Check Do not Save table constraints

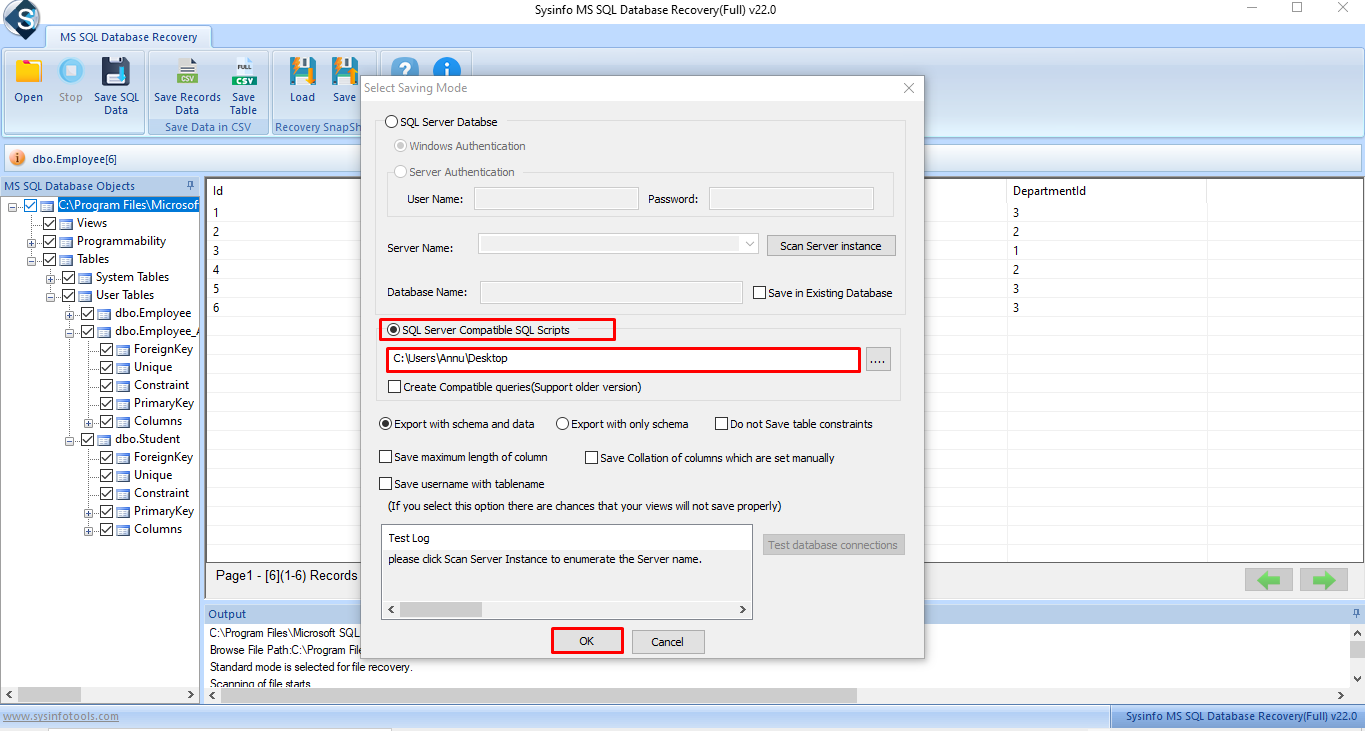pos(721,424)
